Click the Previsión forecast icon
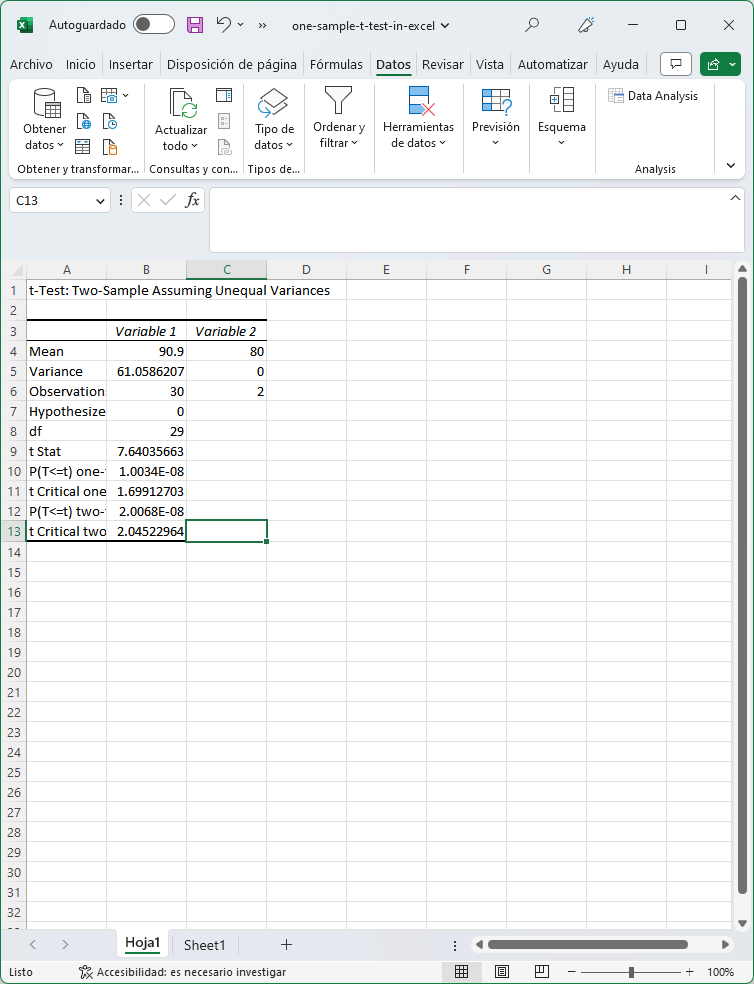754x984 pixels. pos(496,101)
